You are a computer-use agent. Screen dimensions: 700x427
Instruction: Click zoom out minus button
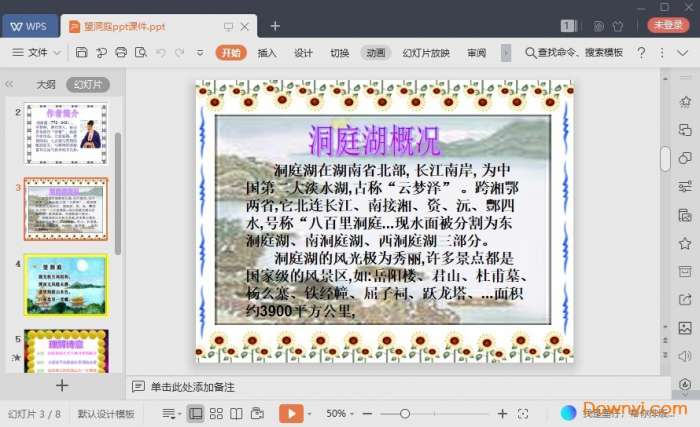[x=367, y=414]
